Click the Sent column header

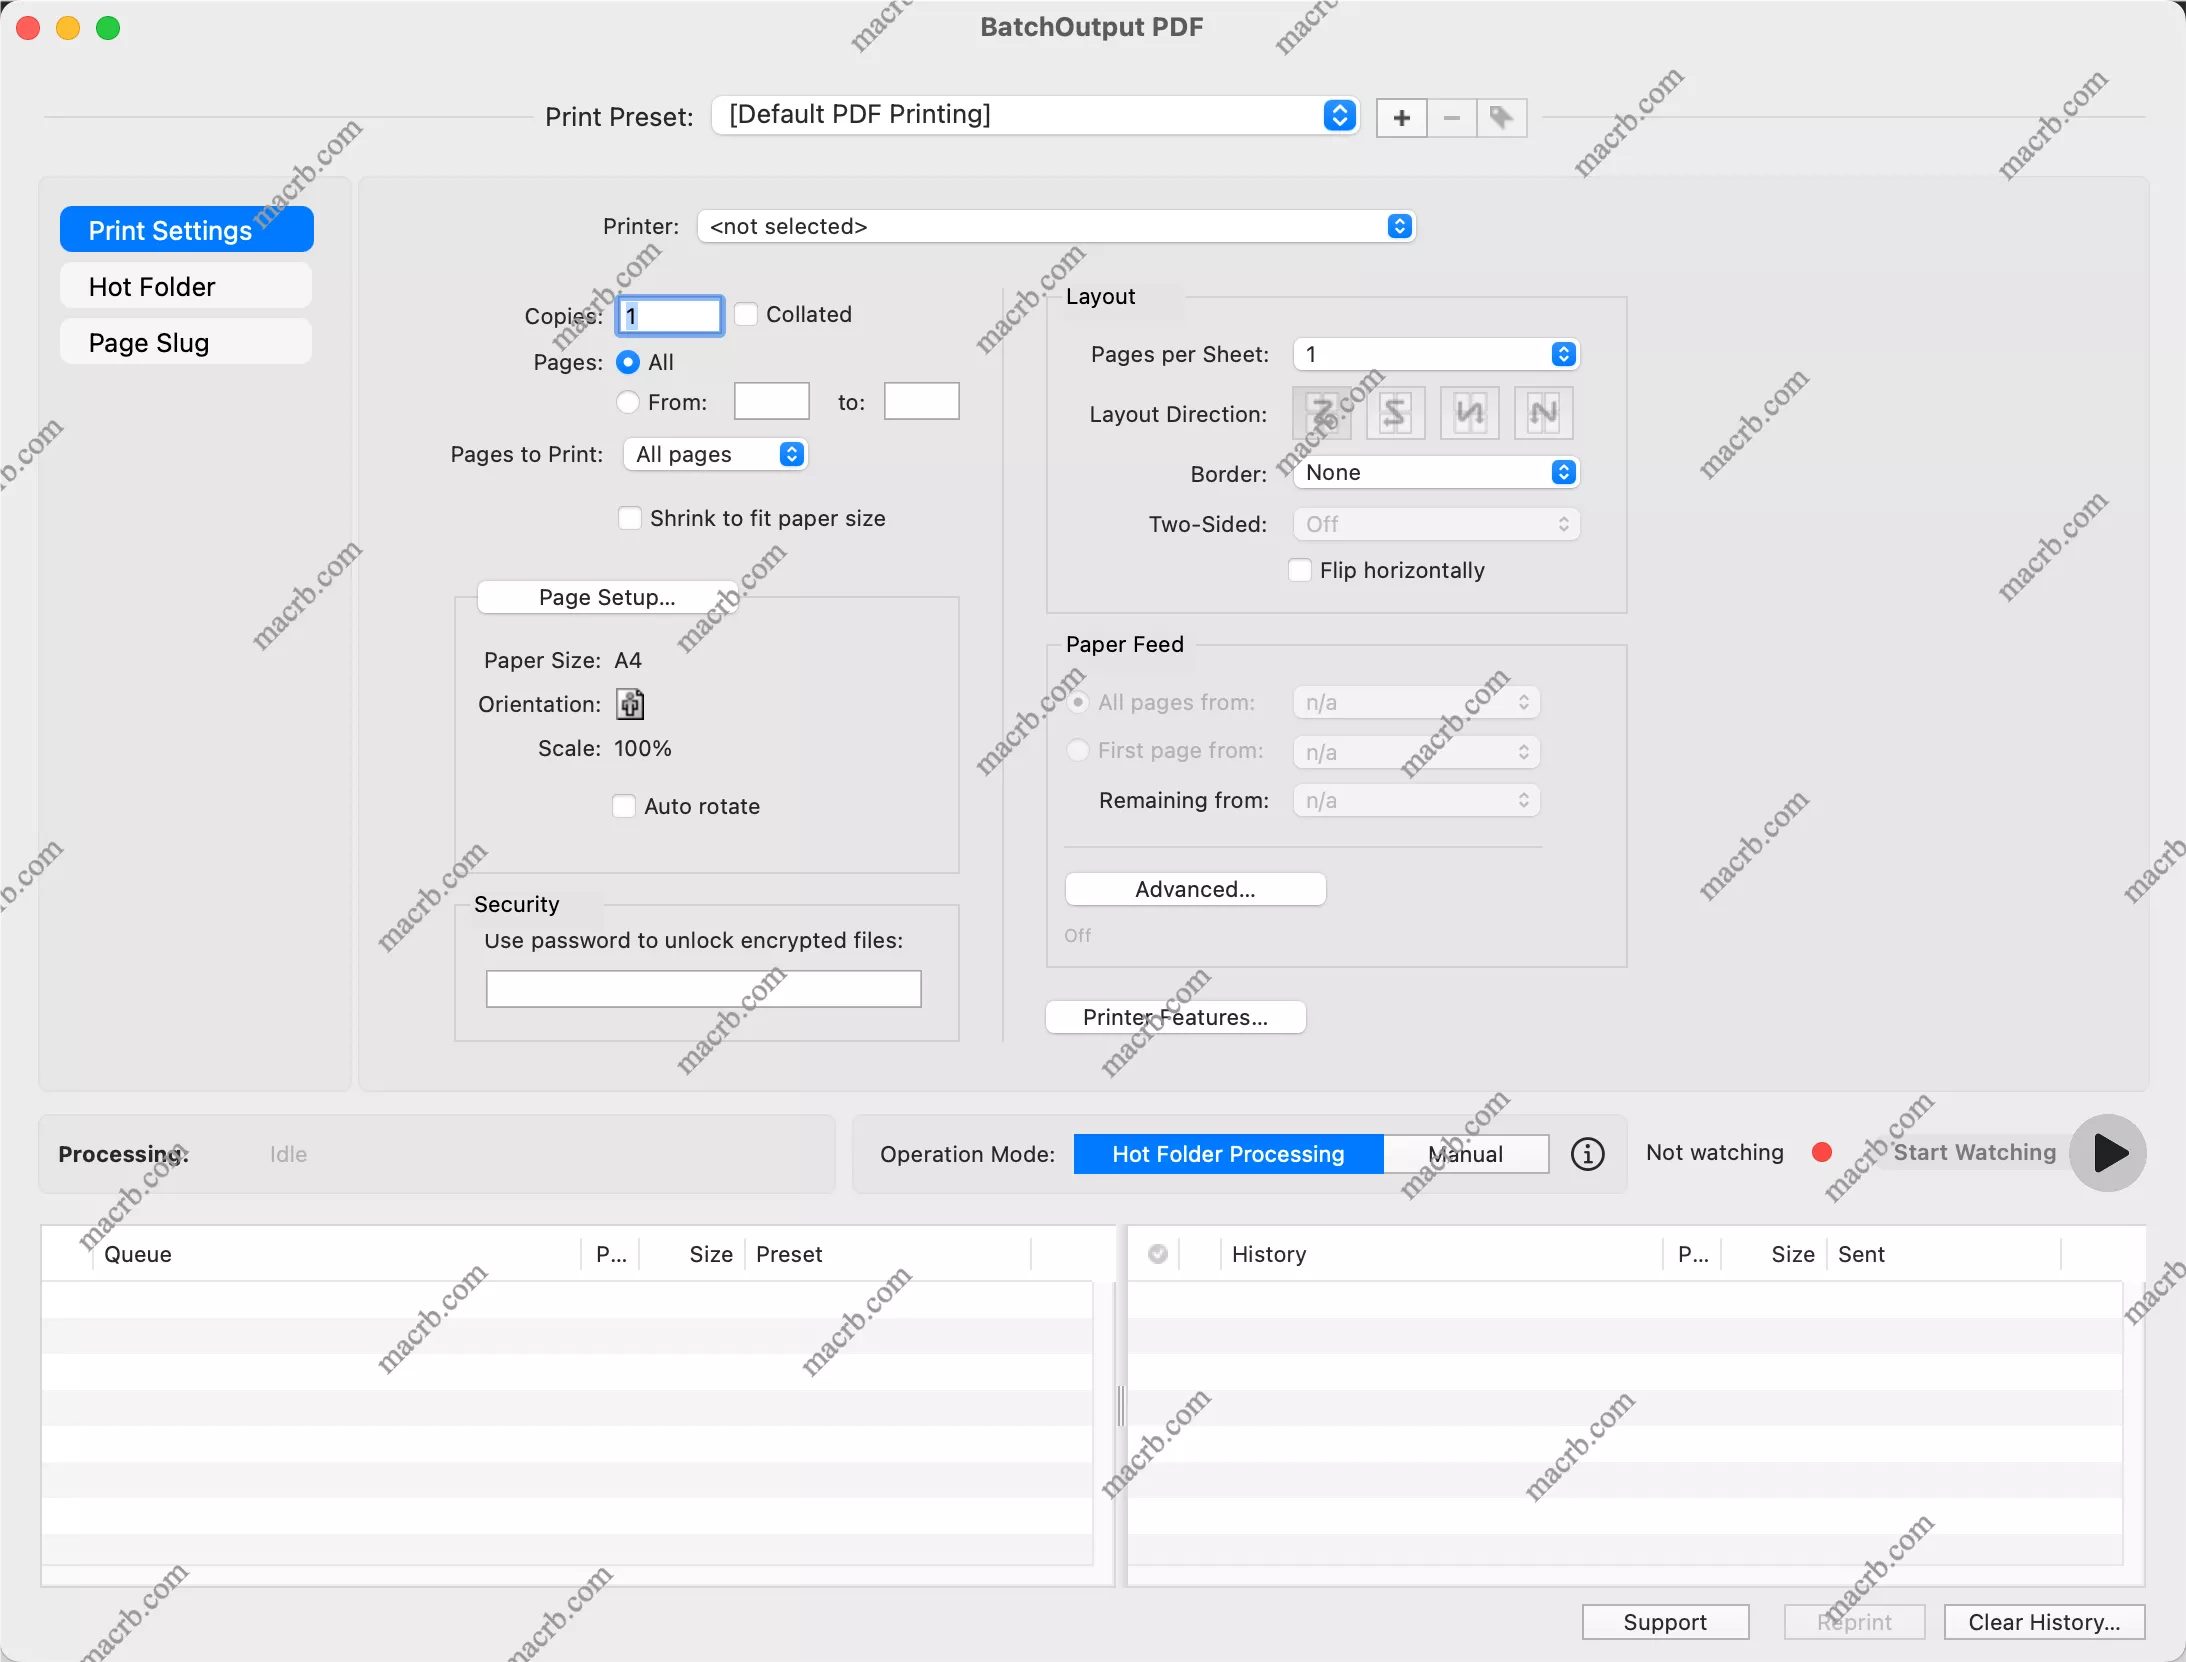point(1945,1254)
